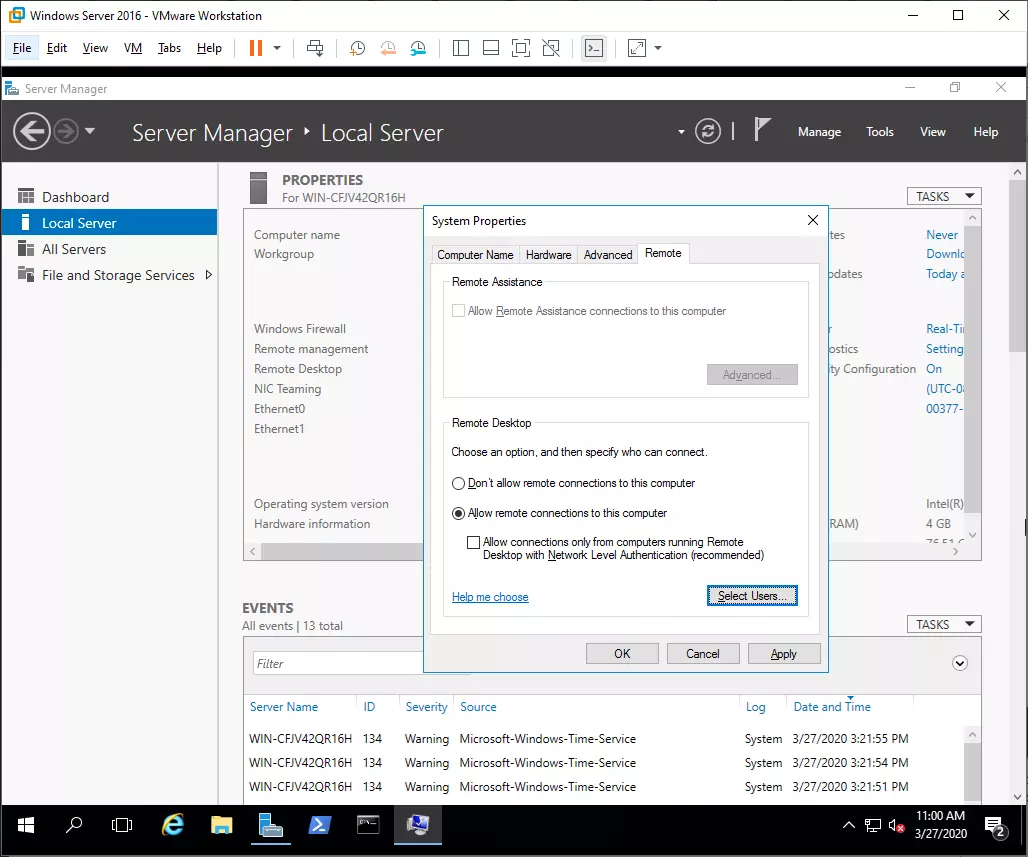This screenshot has height=857, width=1028.
Task: Select Don't allow remote connections option
Action: tap(458, 483)
